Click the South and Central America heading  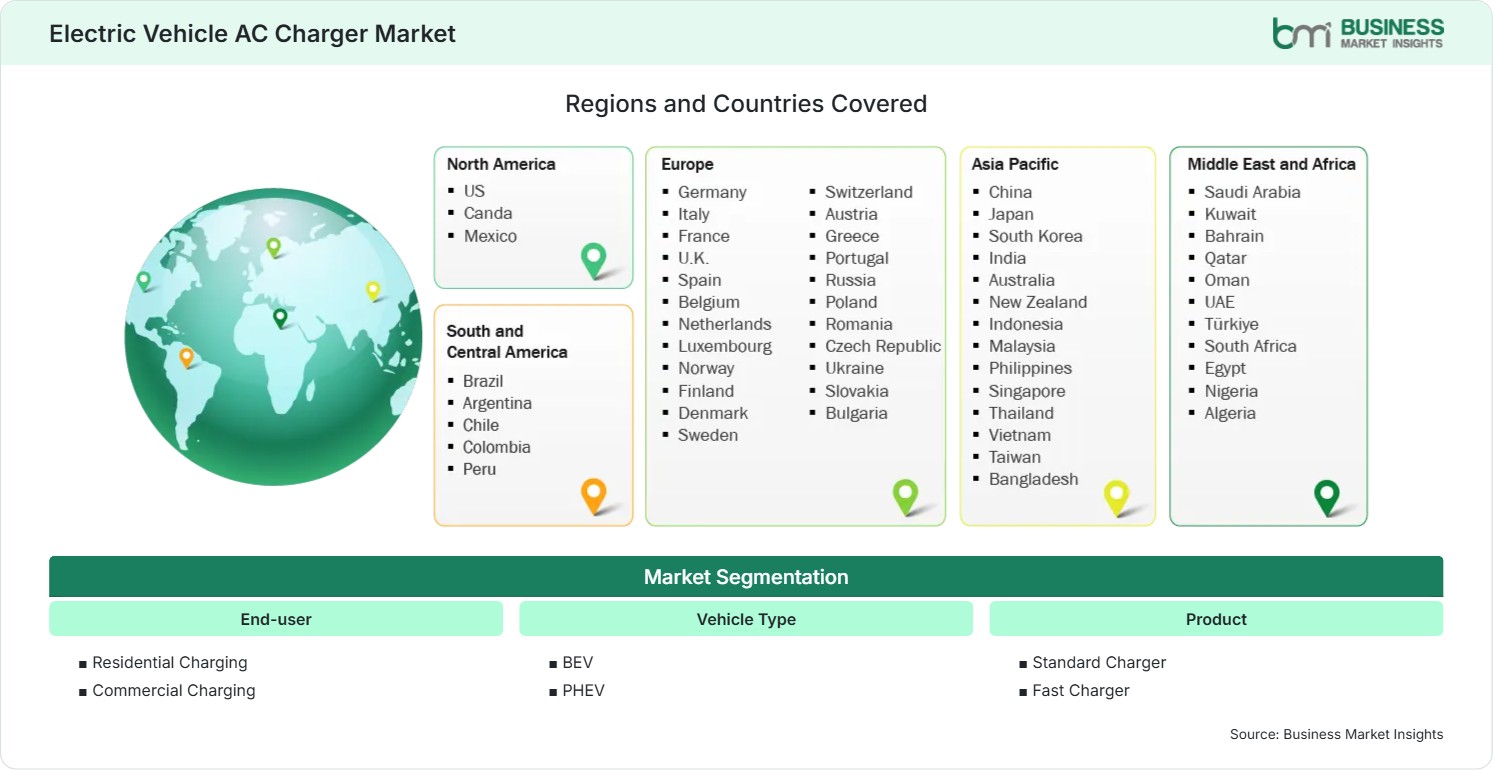pos(507,341)
